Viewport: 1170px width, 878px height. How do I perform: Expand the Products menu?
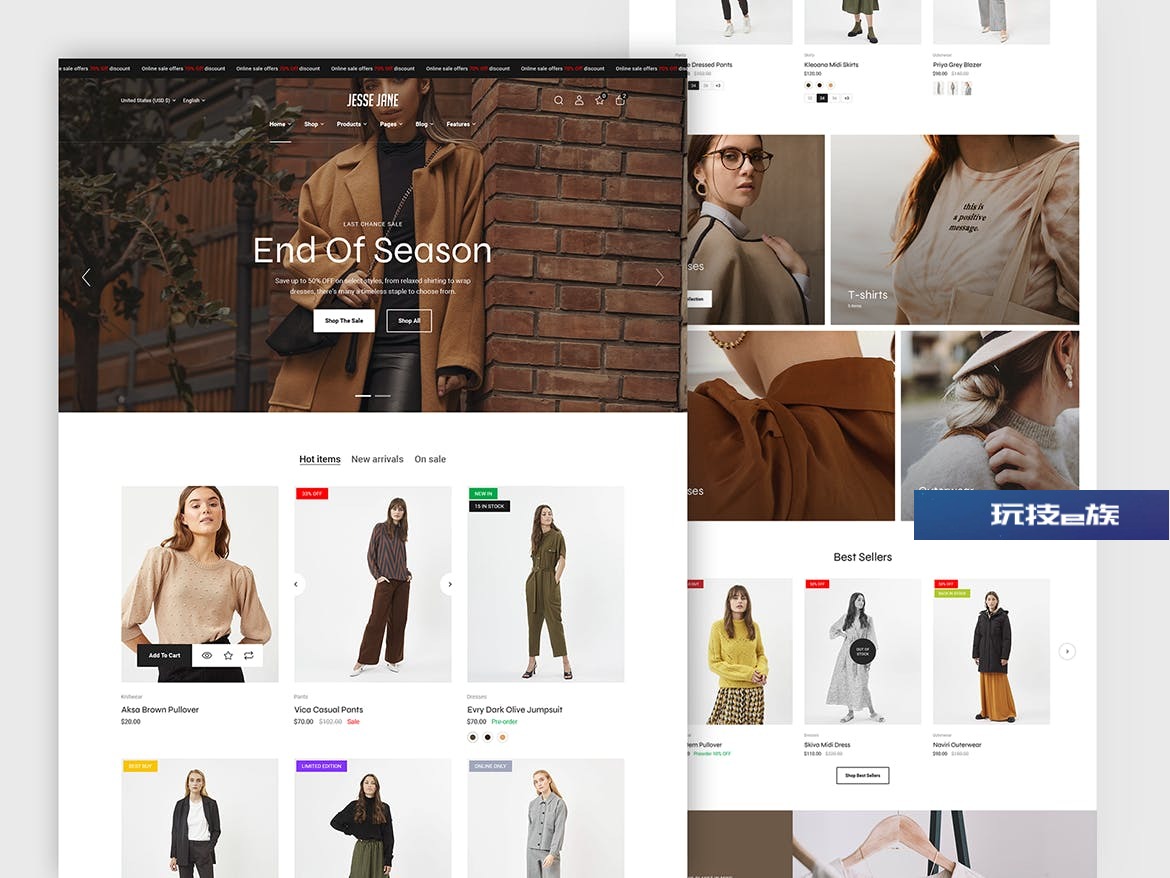coord(351,124)
